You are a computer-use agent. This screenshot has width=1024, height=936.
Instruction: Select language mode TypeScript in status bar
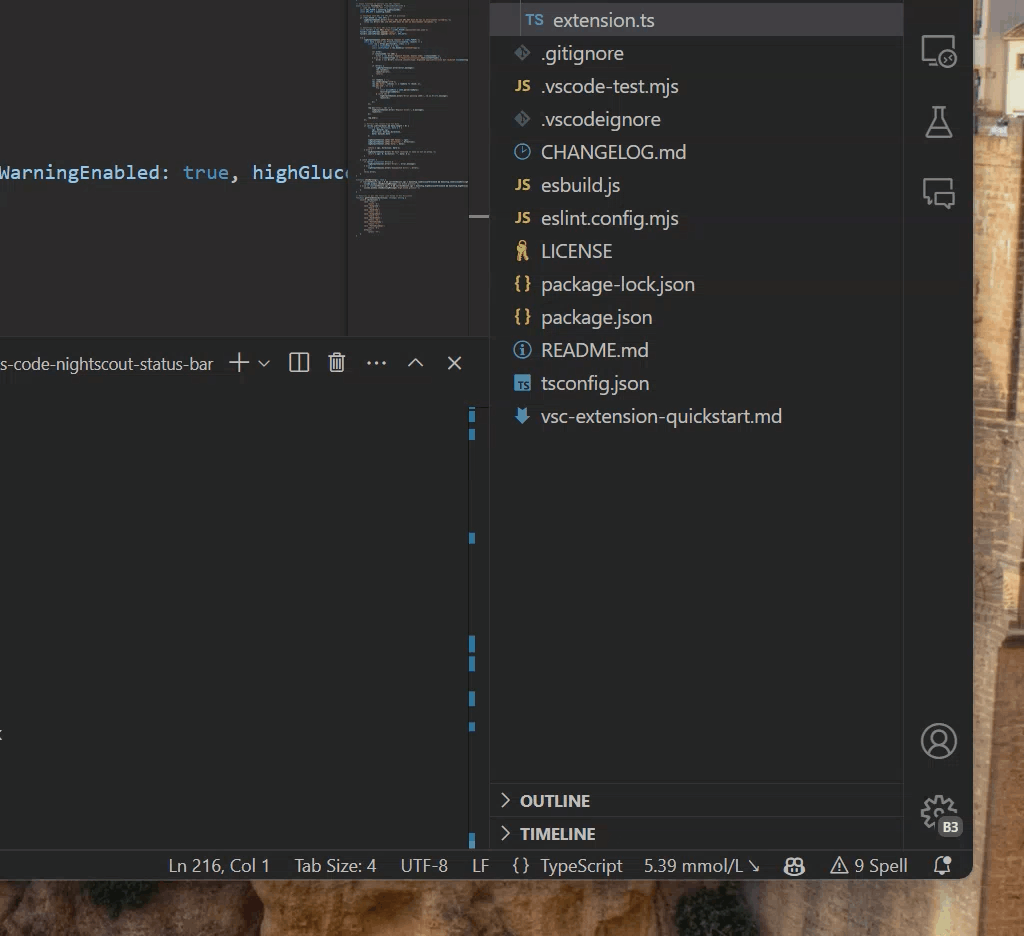click(x=581, y=865)
